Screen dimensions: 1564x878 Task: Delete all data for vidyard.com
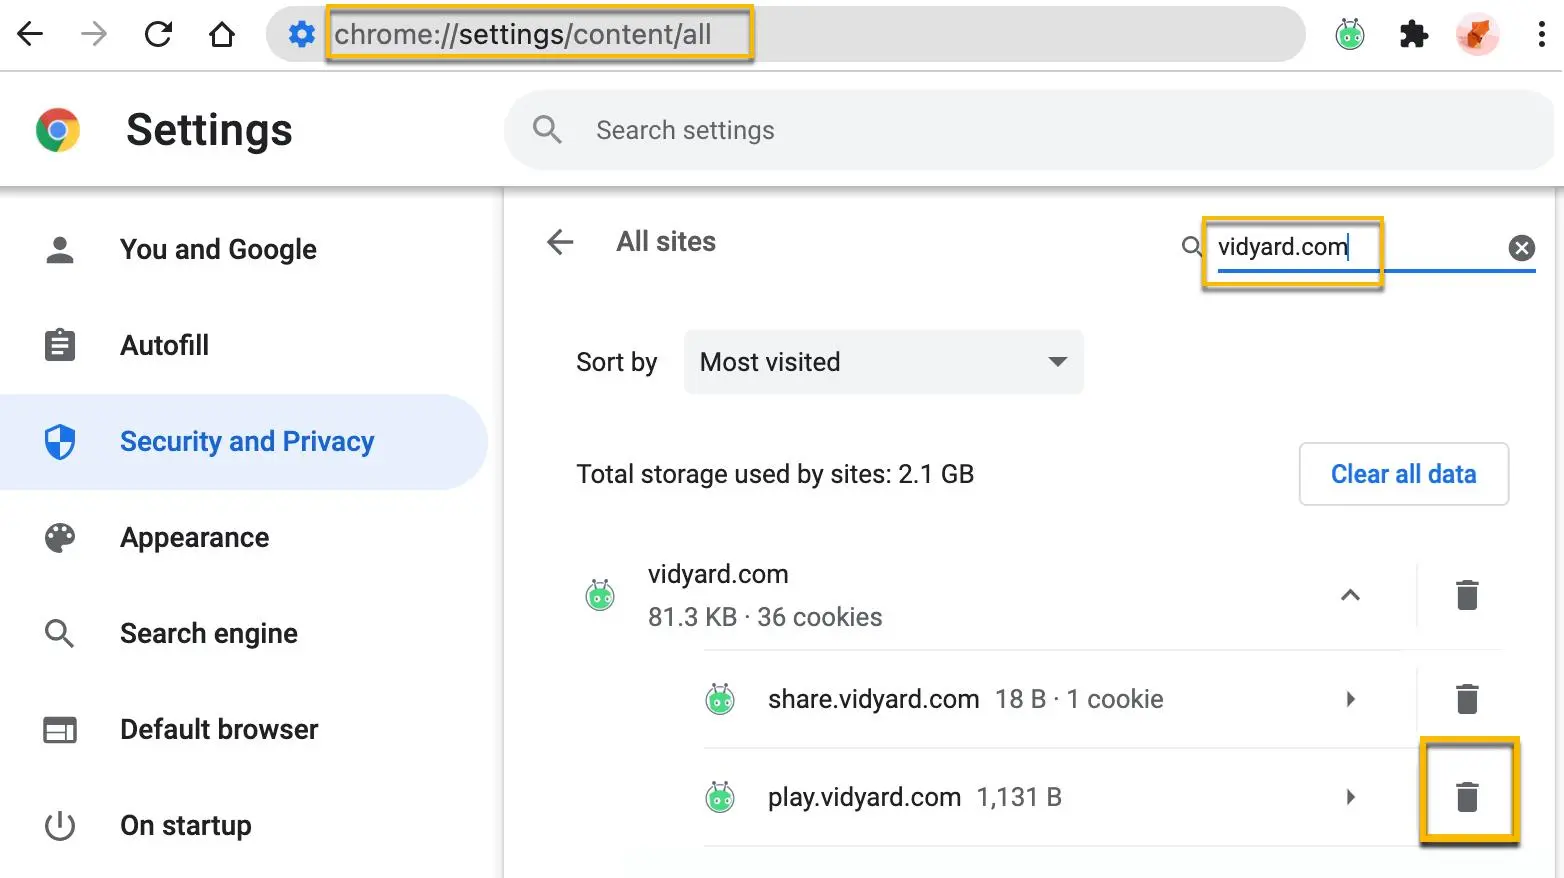[x=1467, y=595]
